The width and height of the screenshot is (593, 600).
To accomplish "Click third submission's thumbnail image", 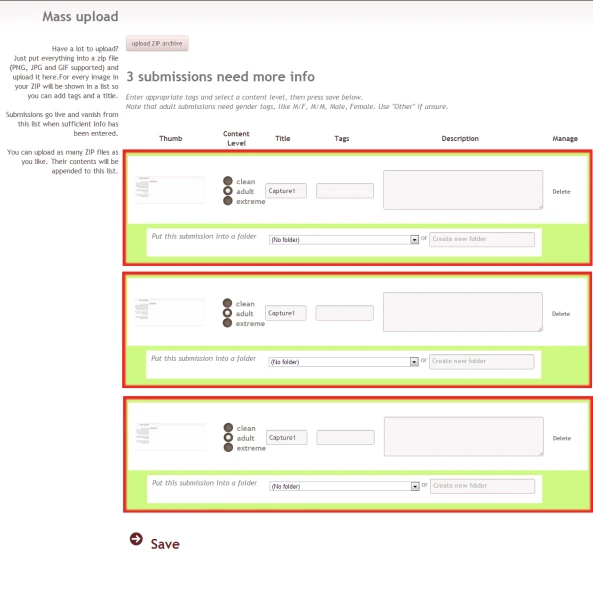I will click(x=170, y=437).
